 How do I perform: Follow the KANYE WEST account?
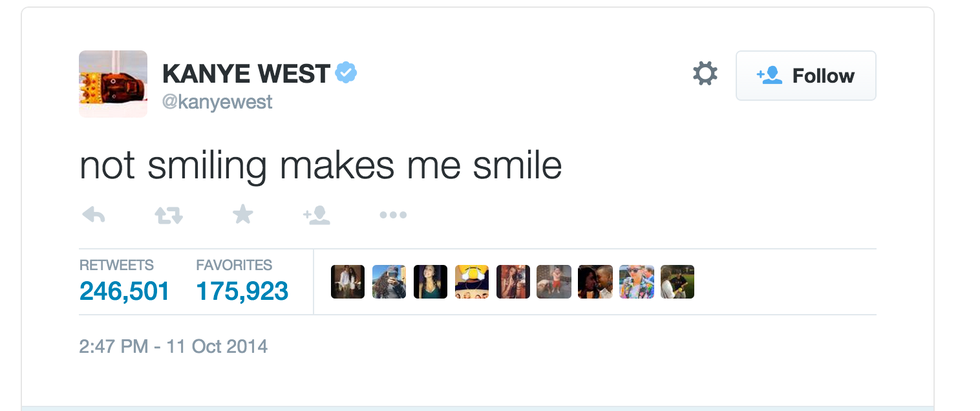click(x=806, y=76)
